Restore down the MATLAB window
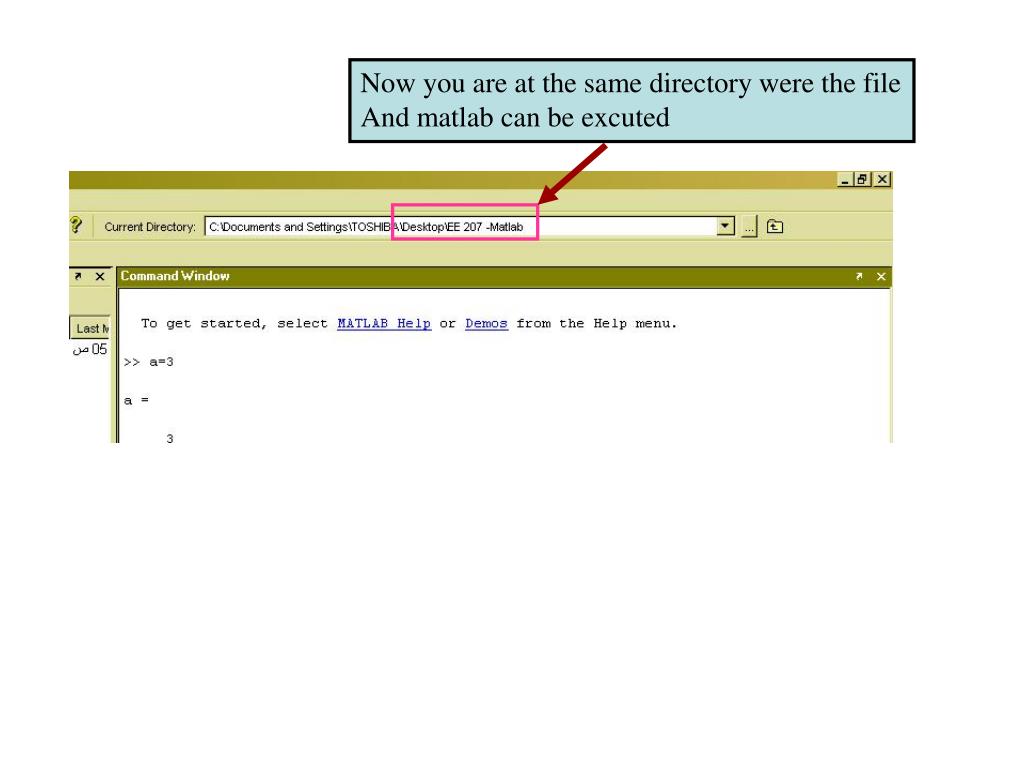 tap(863, 179)
